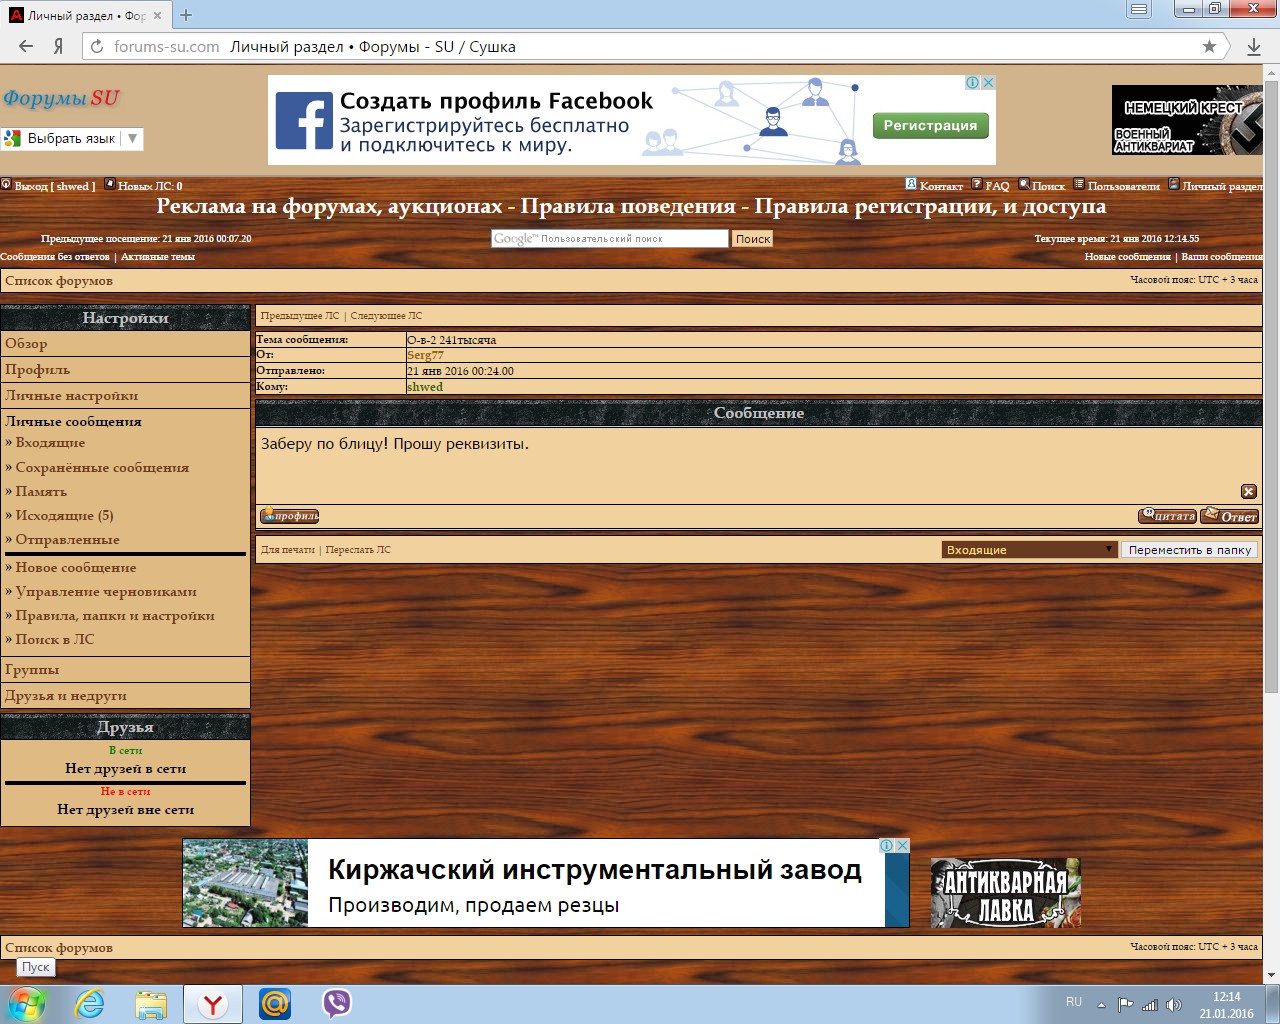The image size is (1280, 1024).
Task: Click the reply (Ответ) button
Action: coord(1229,516)
